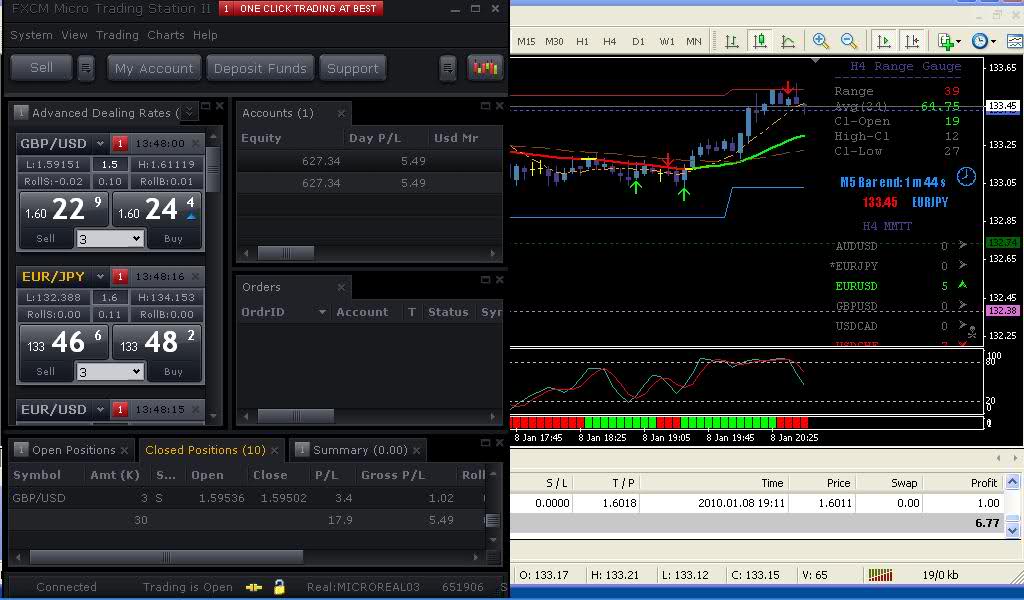Click Buy on the EUR/JPY rate panel
The height and width of the screenshot is (600, 1024).
point(173,371)
